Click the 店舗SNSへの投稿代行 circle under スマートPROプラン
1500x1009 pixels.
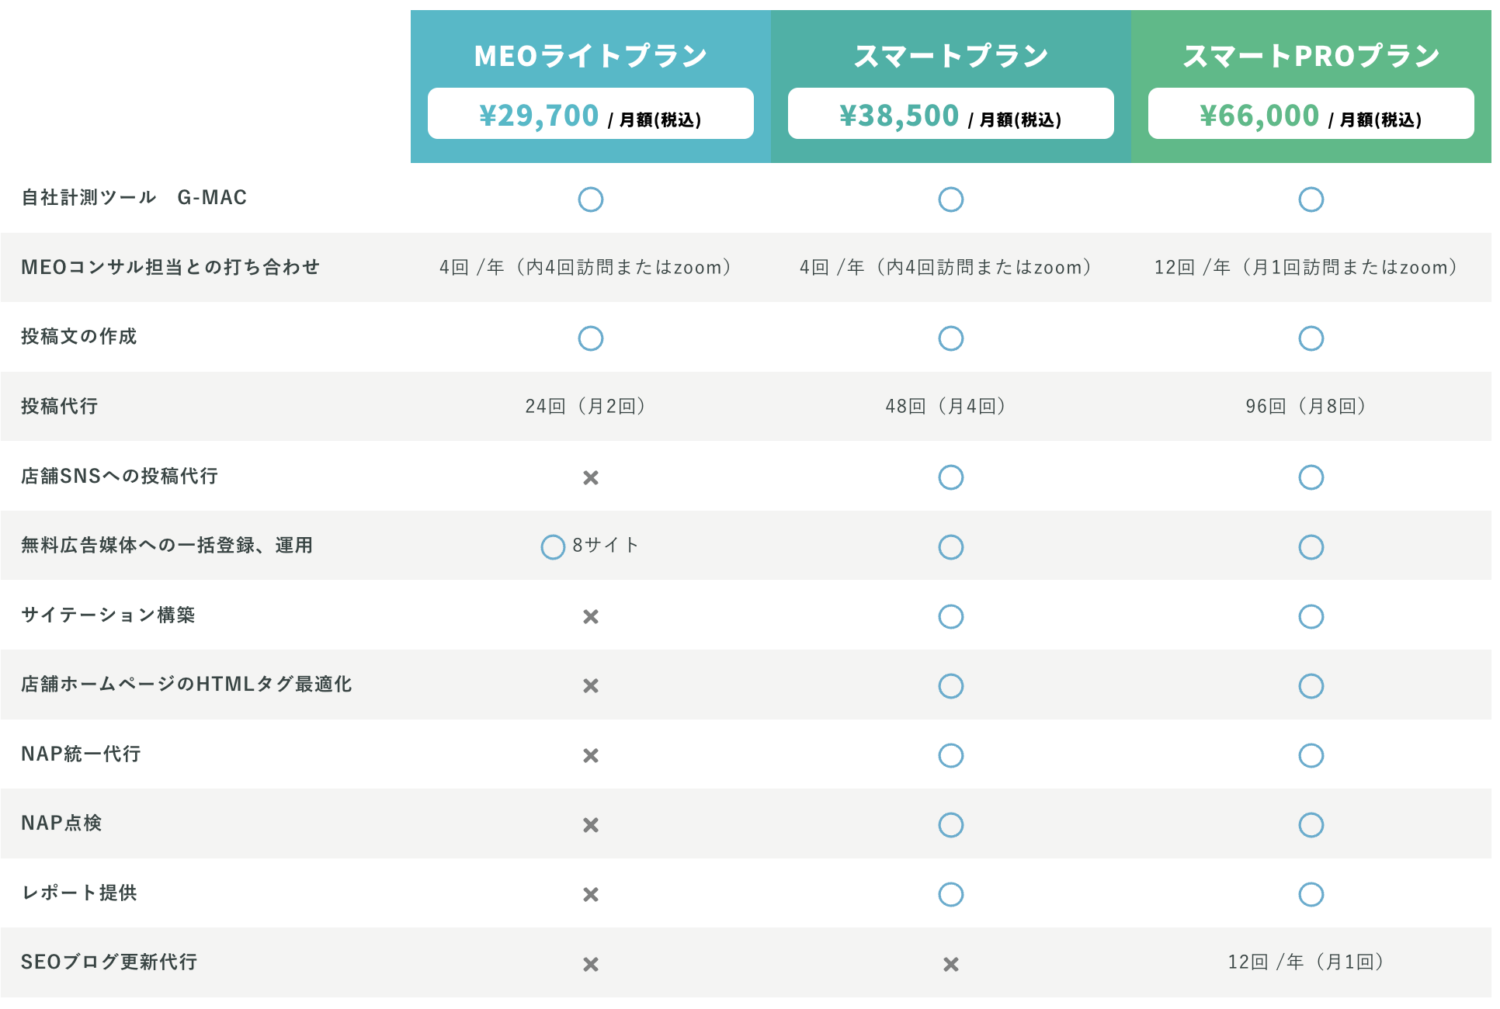(x=1311, y=477)
